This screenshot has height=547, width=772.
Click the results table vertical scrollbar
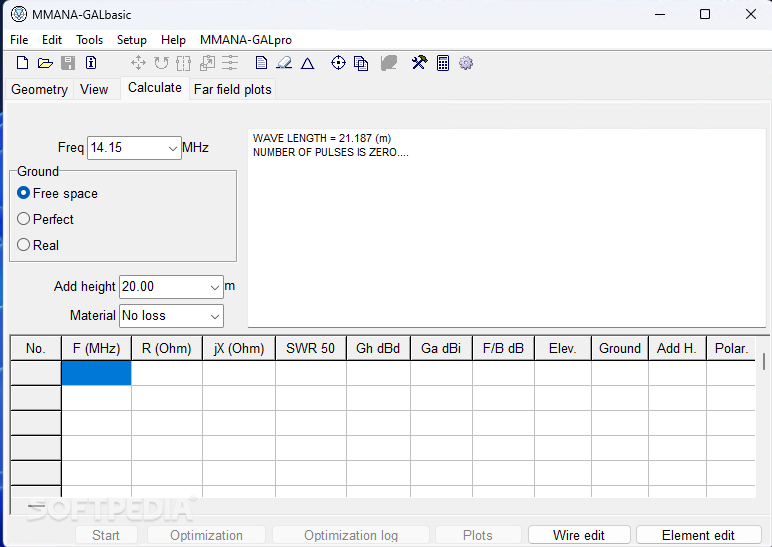(764, 362)
